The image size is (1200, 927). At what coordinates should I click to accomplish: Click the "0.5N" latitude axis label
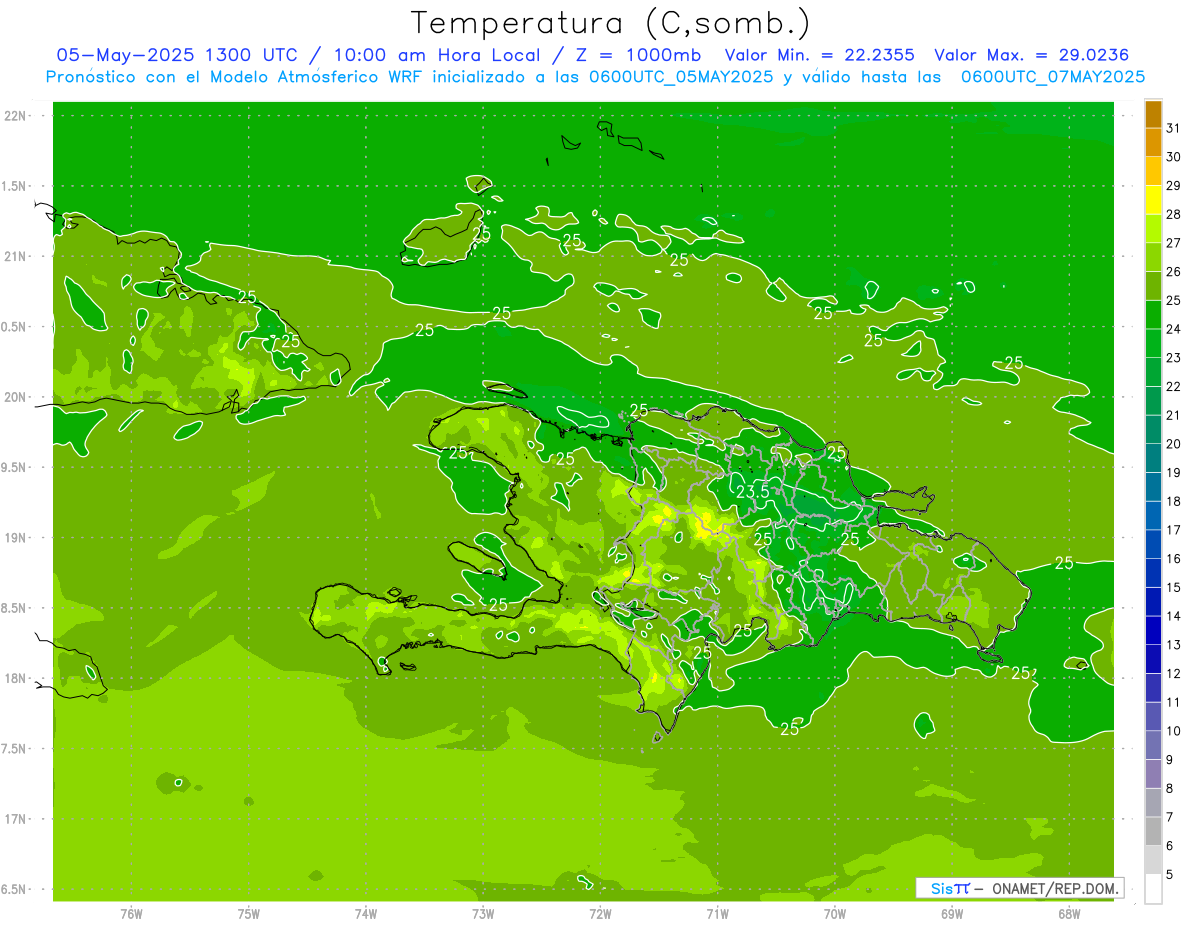coord(16,327)
